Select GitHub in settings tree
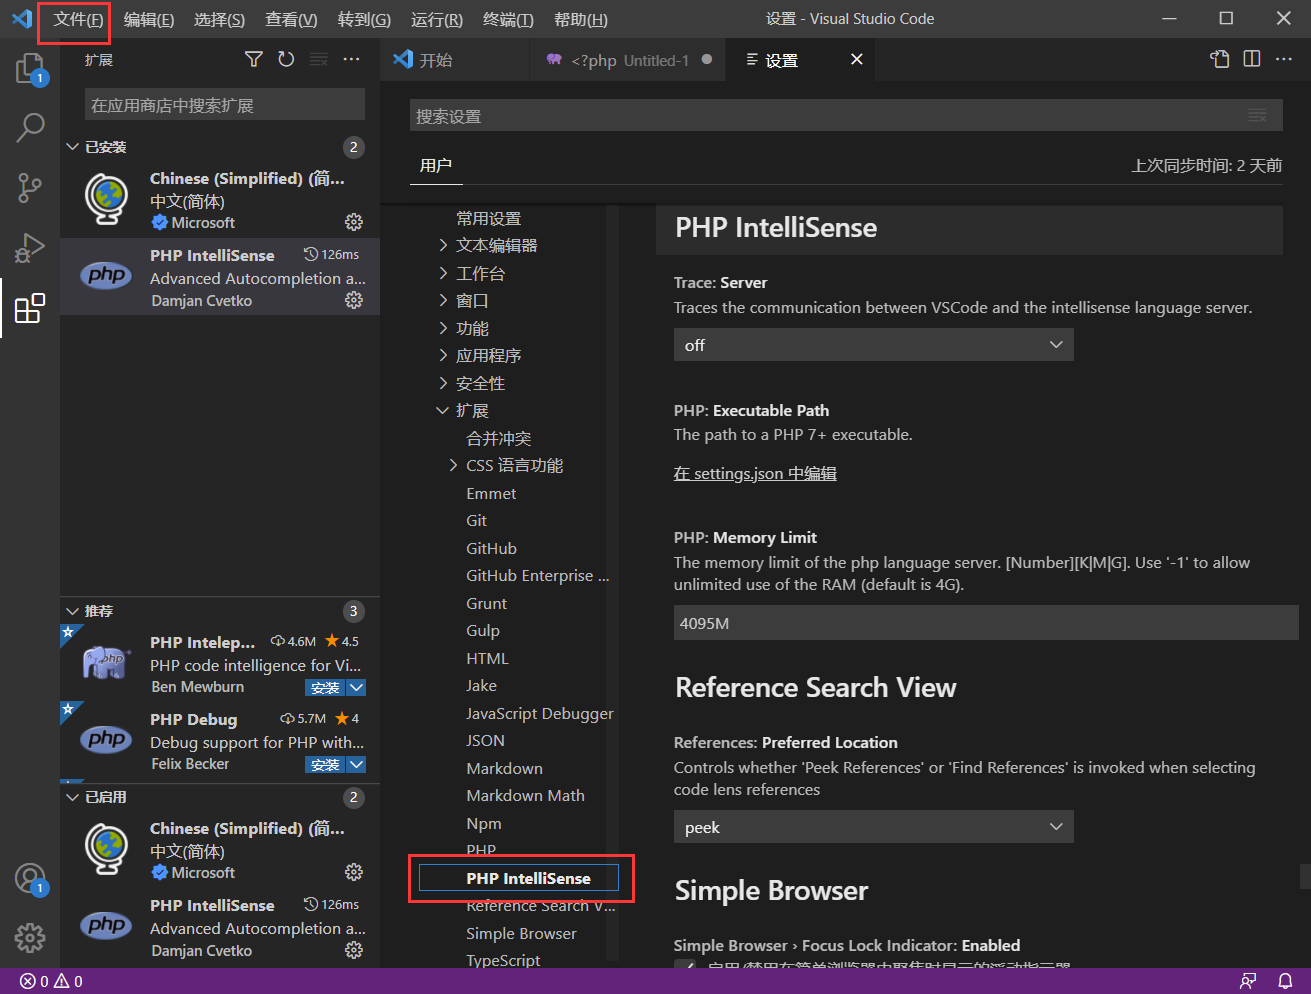This screenshot has width=1311, height=994. coord(491,548)
